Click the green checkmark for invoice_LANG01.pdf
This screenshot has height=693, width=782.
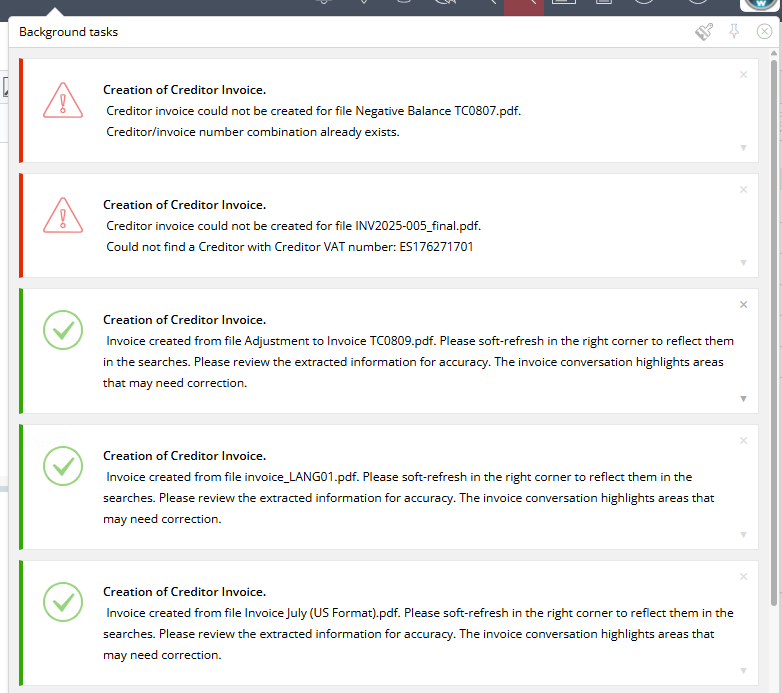pos(63,466)
